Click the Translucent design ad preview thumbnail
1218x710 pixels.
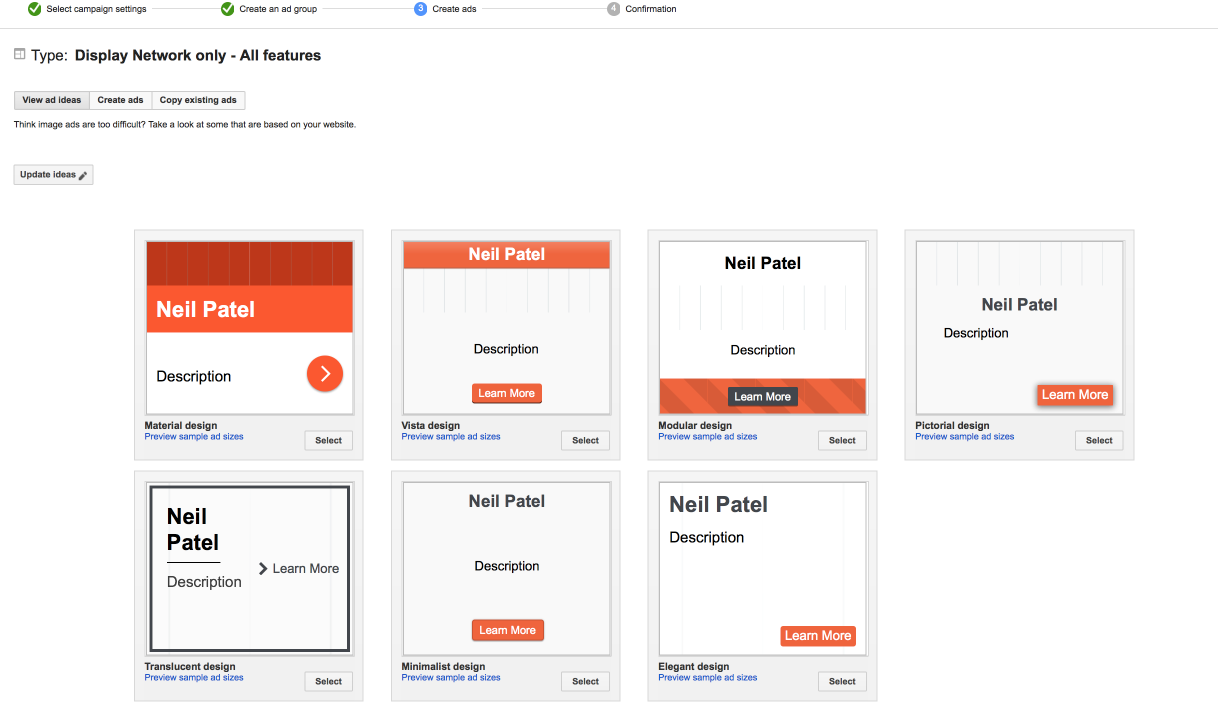(249, 568)
